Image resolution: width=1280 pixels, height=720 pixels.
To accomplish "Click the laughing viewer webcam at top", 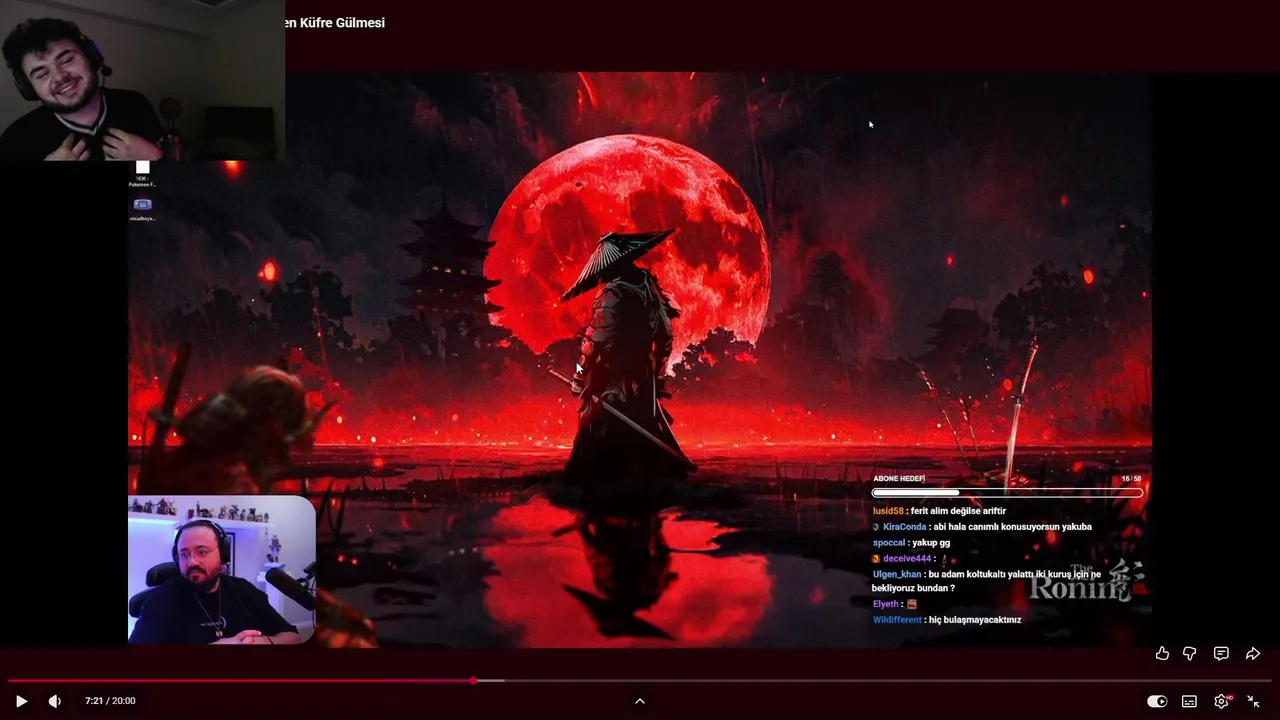I will click(142, 80).
